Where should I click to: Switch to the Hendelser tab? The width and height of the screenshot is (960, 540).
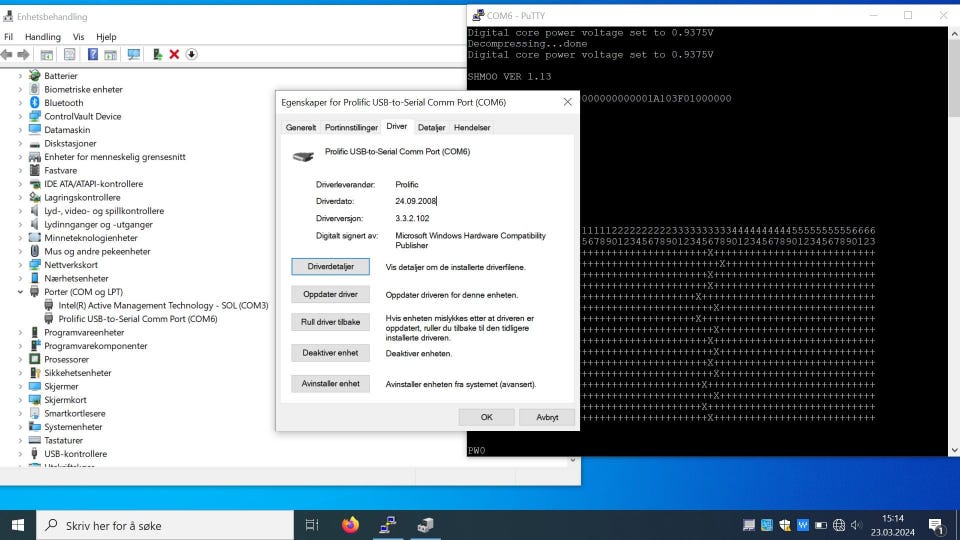click(472, 128)
